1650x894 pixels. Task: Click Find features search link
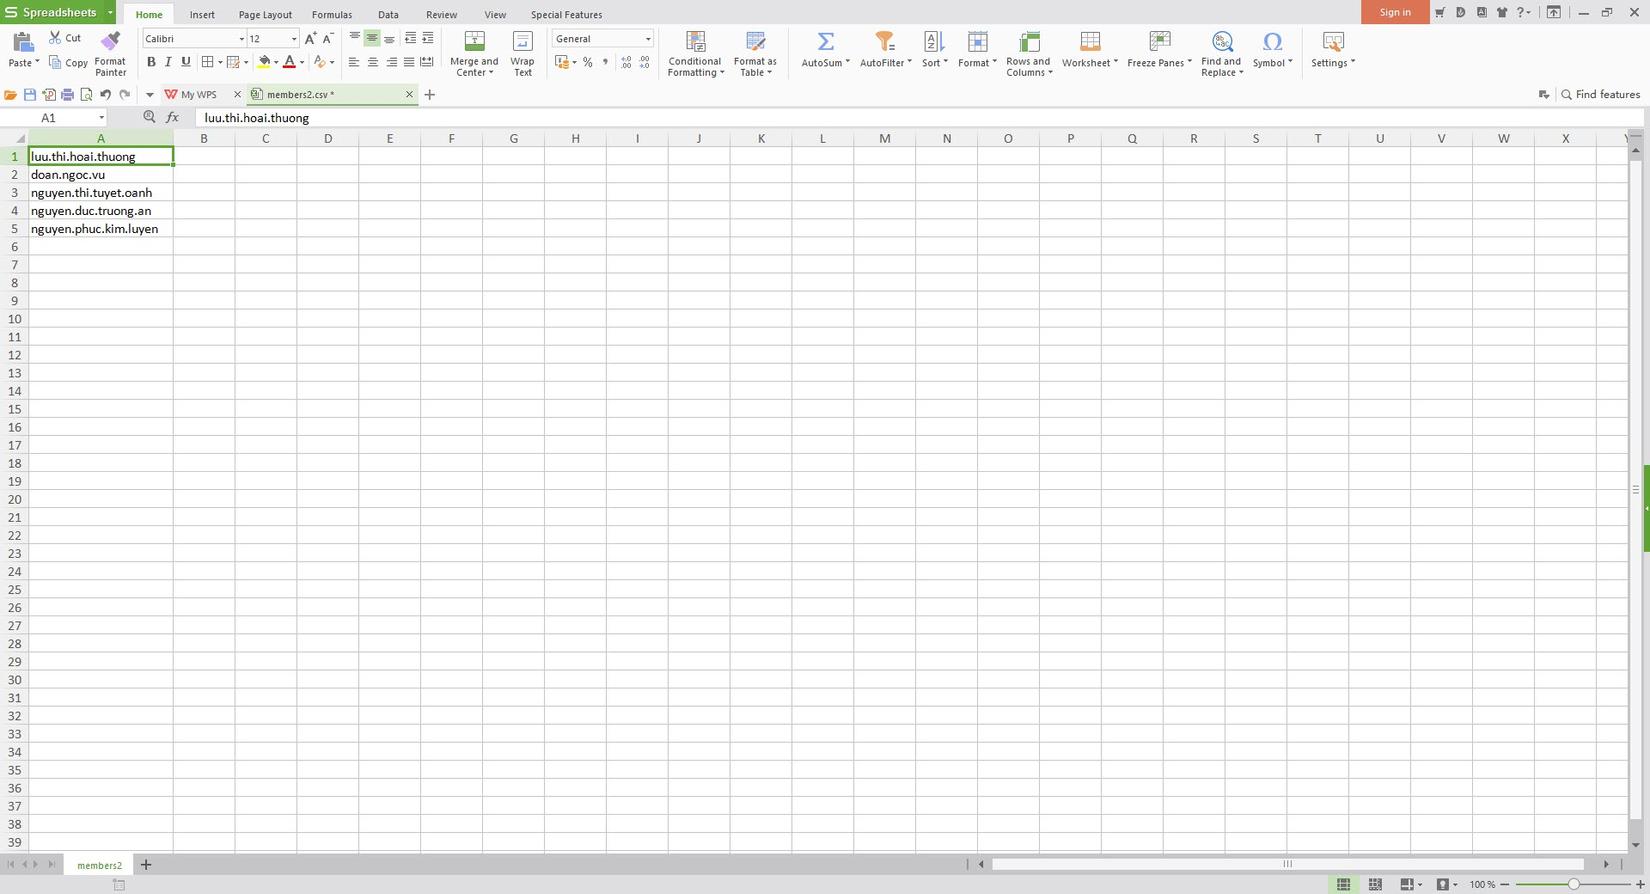click(x=1601, y=95)
